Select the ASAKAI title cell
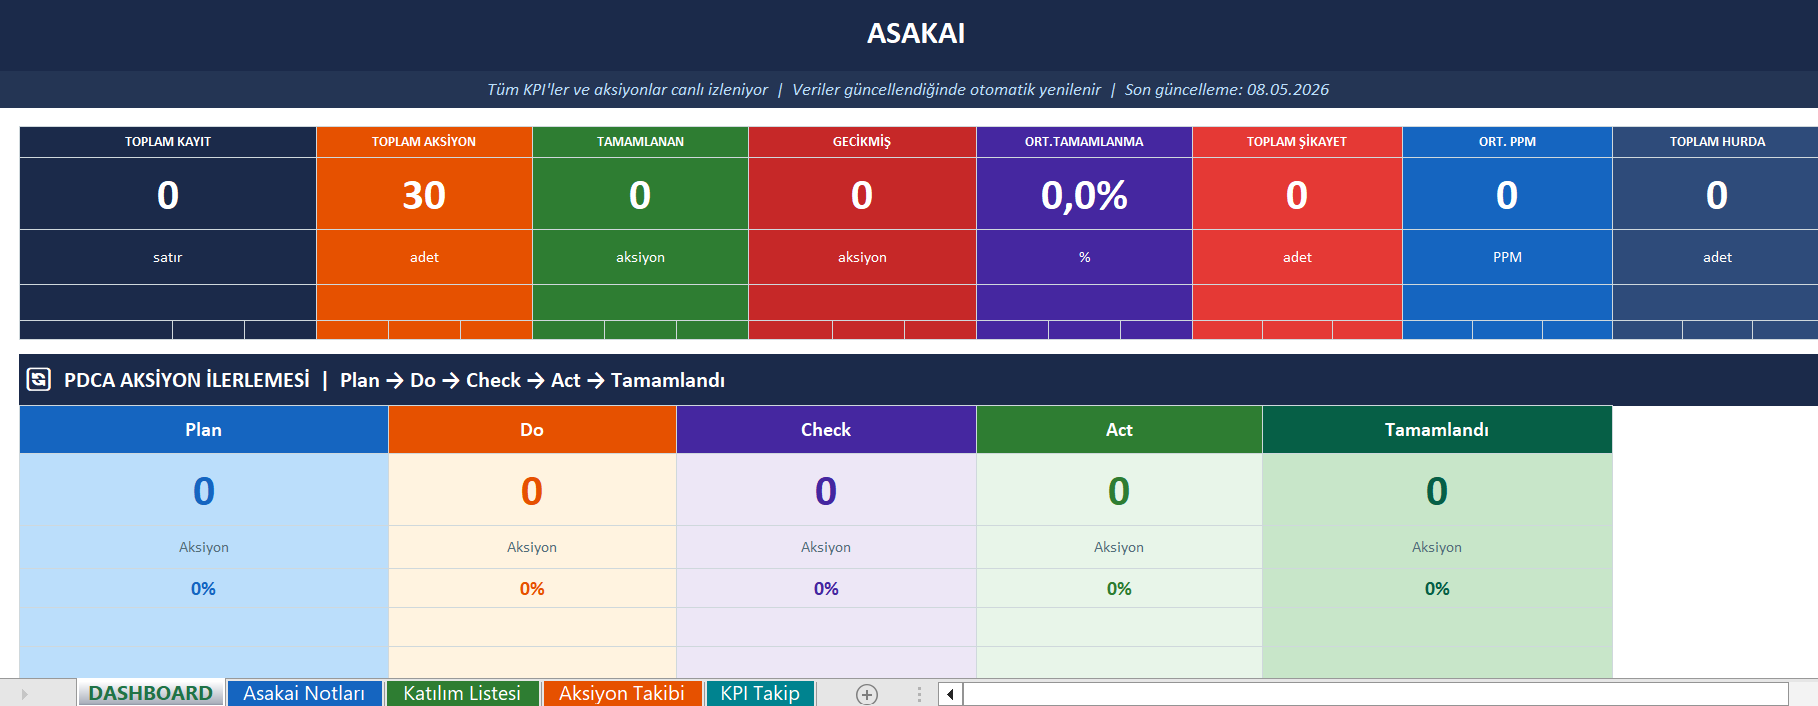The height and width of the screenshot is (706, 1818). [916, 34]
